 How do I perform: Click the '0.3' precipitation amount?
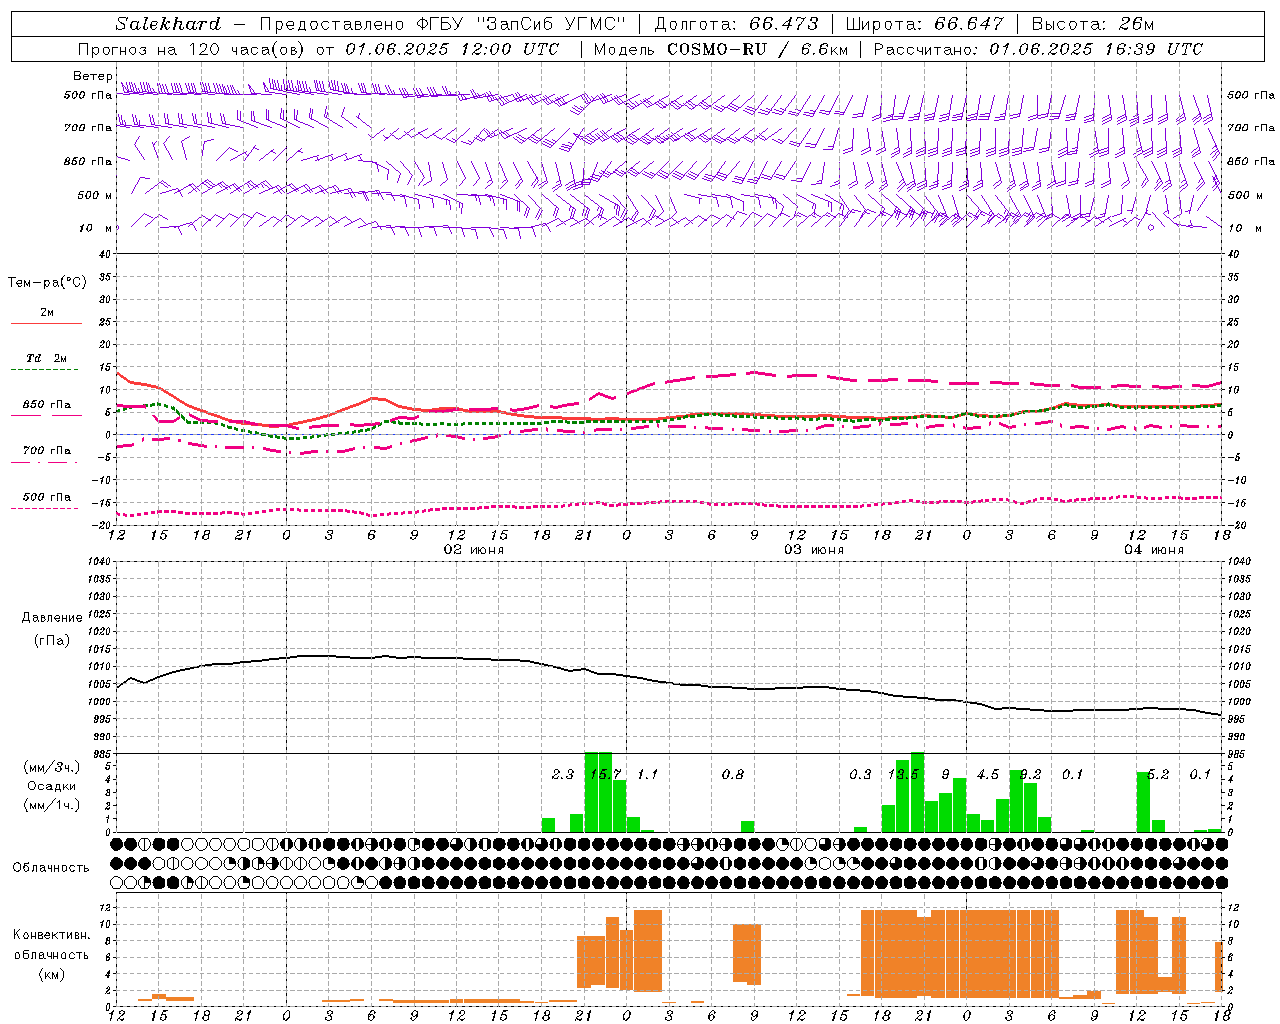tap(860, 774)
